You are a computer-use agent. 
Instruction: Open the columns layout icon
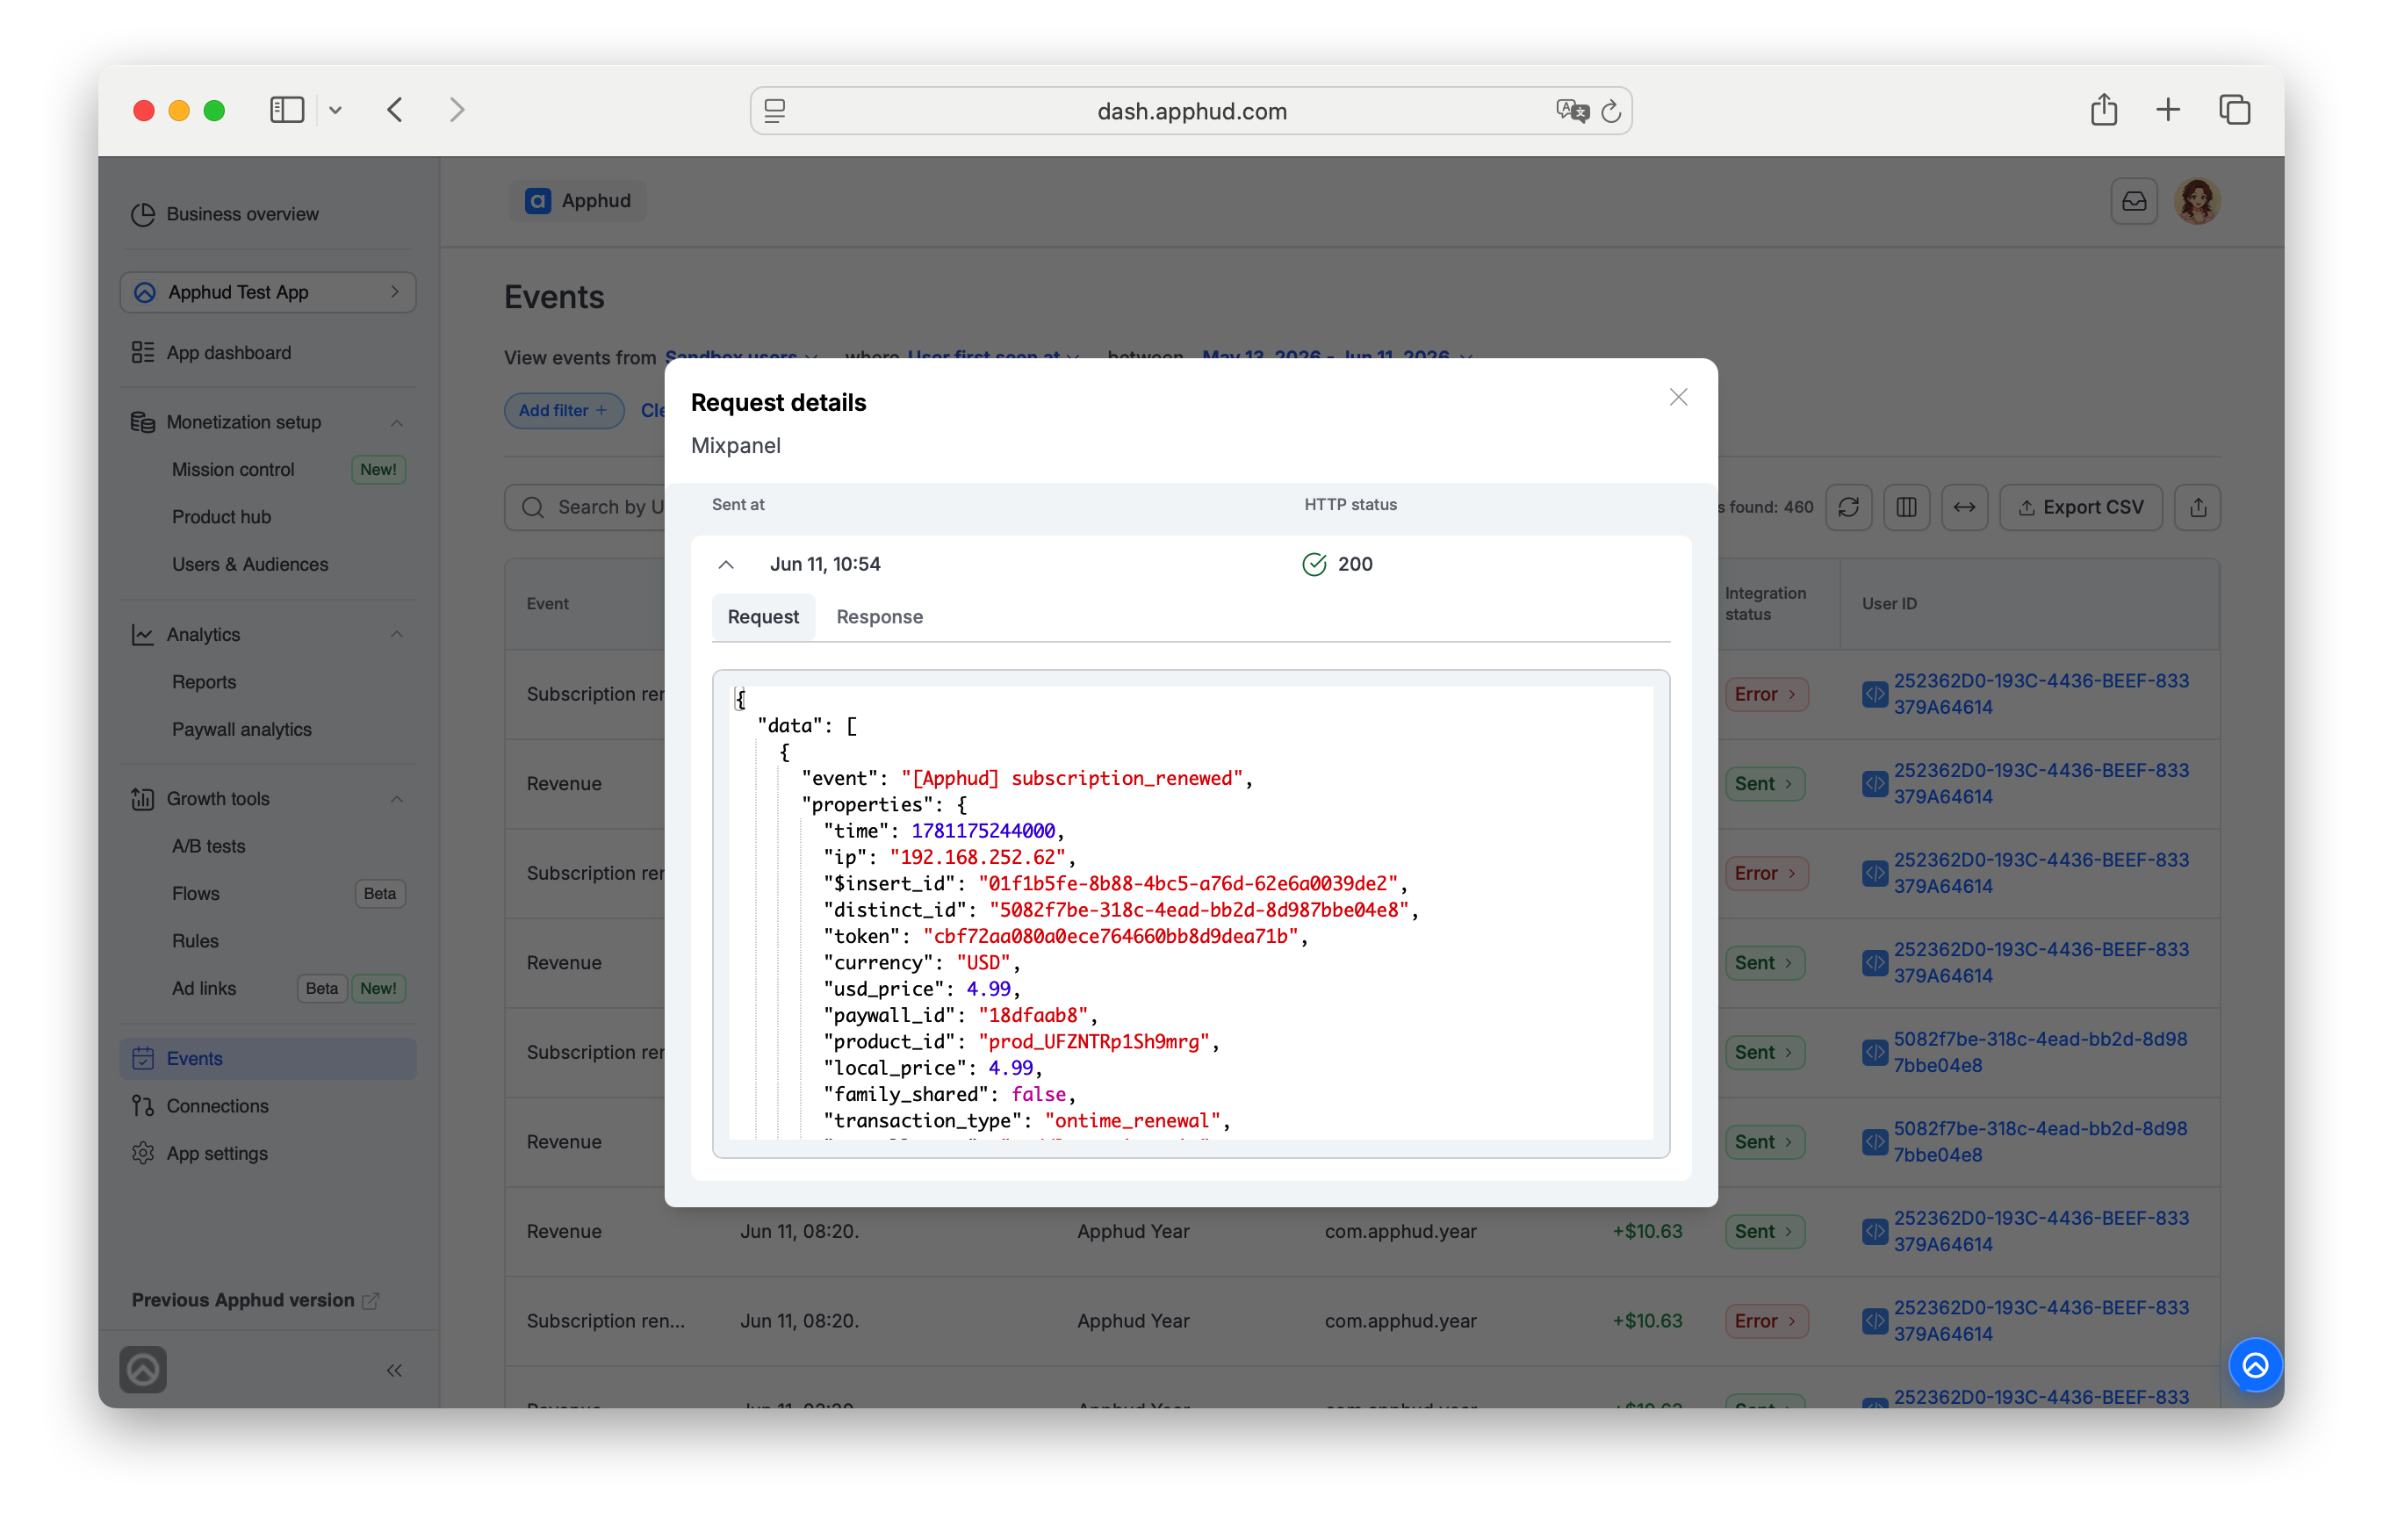click(1906, 507)
